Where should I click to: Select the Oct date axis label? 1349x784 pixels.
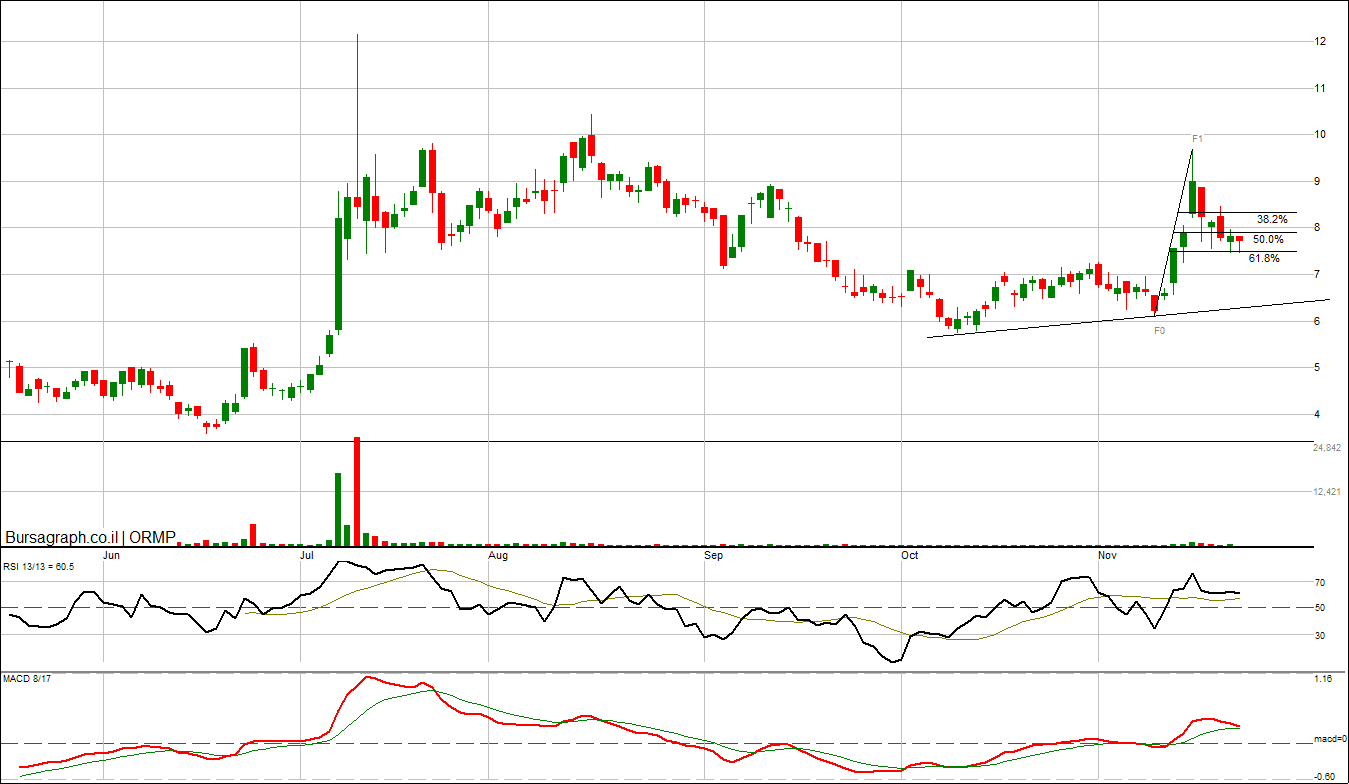[x=909, y=554]
